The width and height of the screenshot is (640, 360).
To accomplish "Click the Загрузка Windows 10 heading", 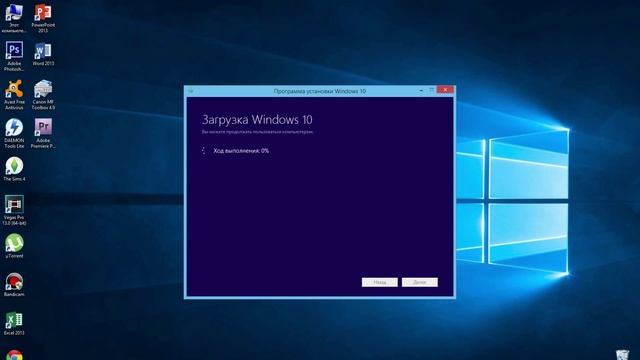I will [x=257, y=120].
